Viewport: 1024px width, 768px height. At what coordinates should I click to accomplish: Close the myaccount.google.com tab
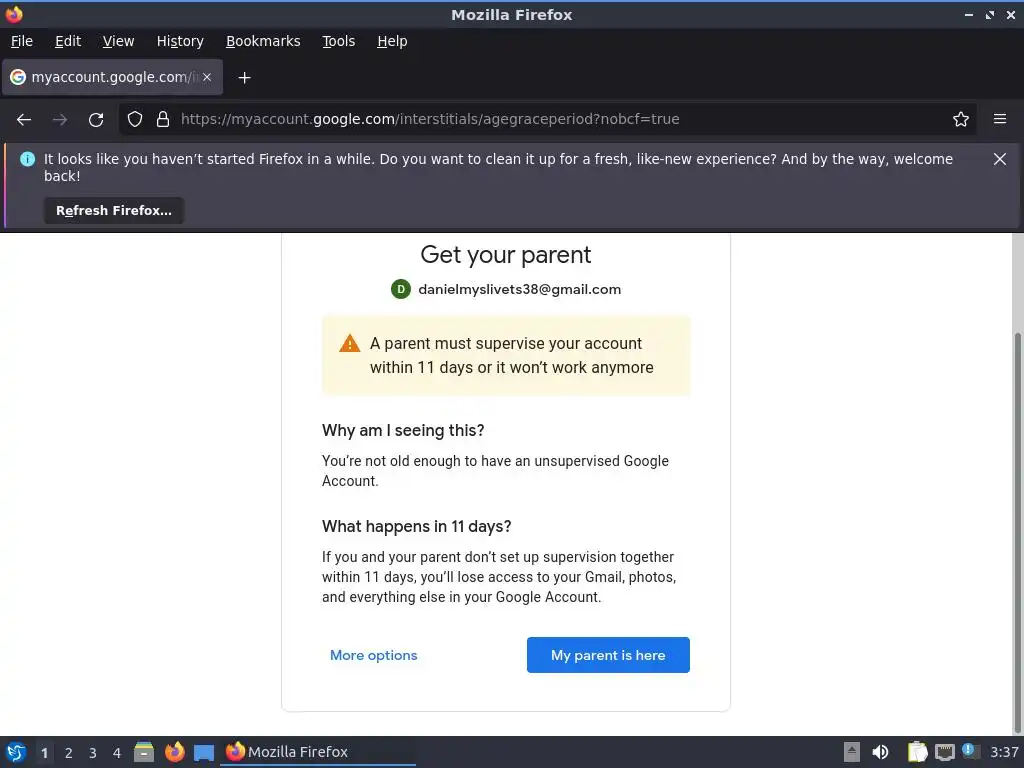[207, 77]
